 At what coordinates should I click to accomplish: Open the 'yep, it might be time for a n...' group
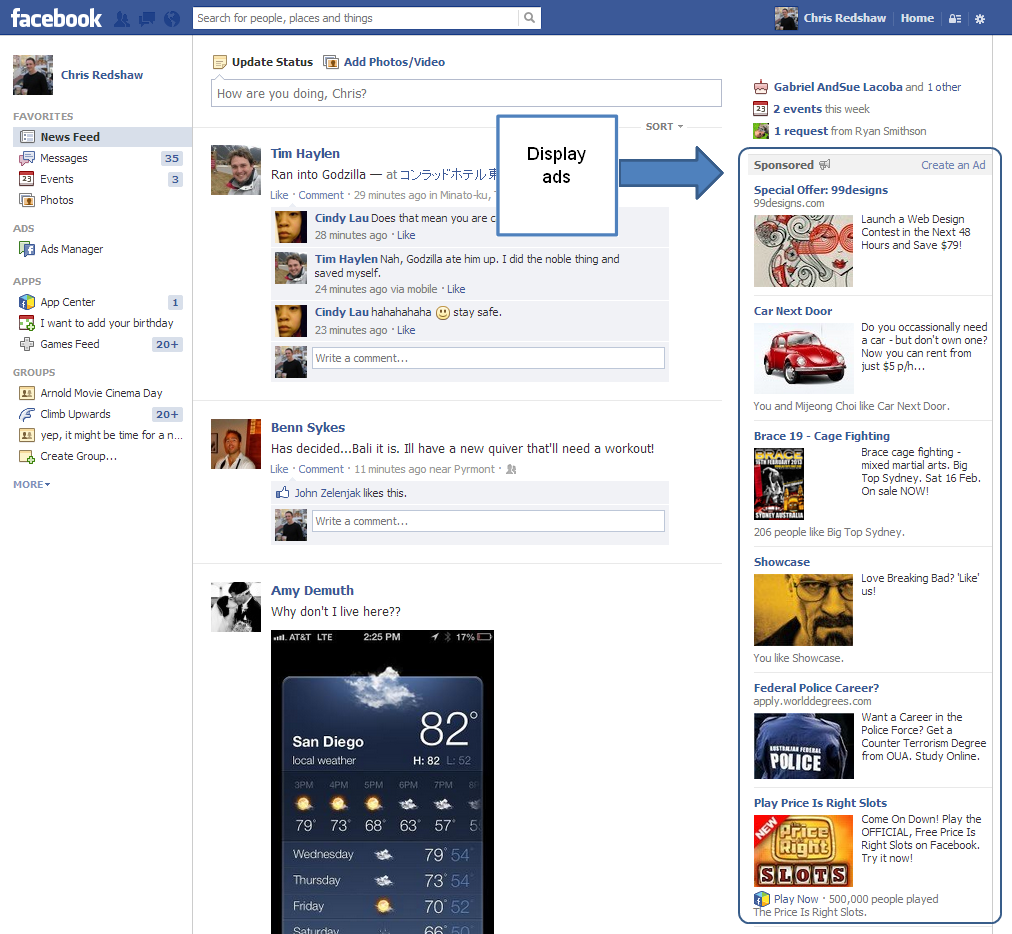111,435
